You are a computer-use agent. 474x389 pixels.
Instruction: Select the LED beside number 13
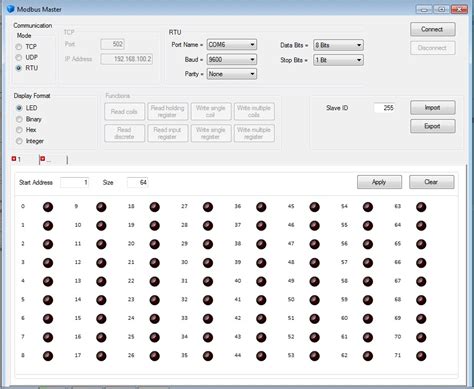point(101,282)
